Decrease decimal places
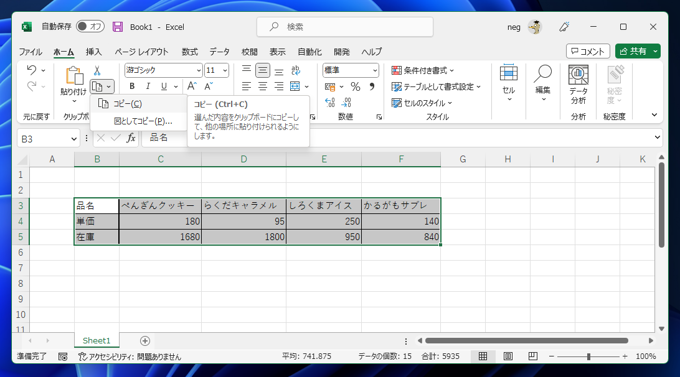This screenshot has width=680, height=377. click(347, 103)
